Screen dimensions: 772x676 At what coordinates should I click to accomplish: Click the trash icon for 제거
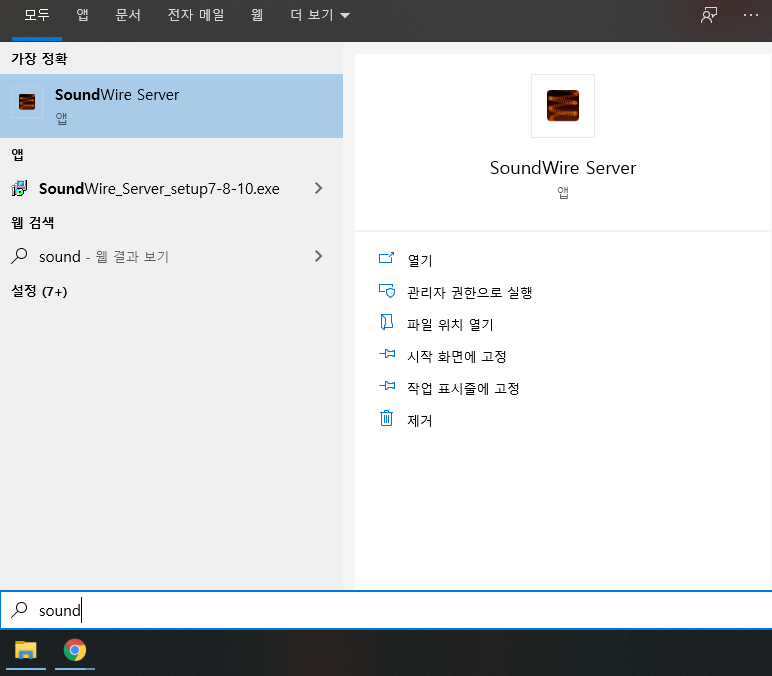tap(386, 418)
